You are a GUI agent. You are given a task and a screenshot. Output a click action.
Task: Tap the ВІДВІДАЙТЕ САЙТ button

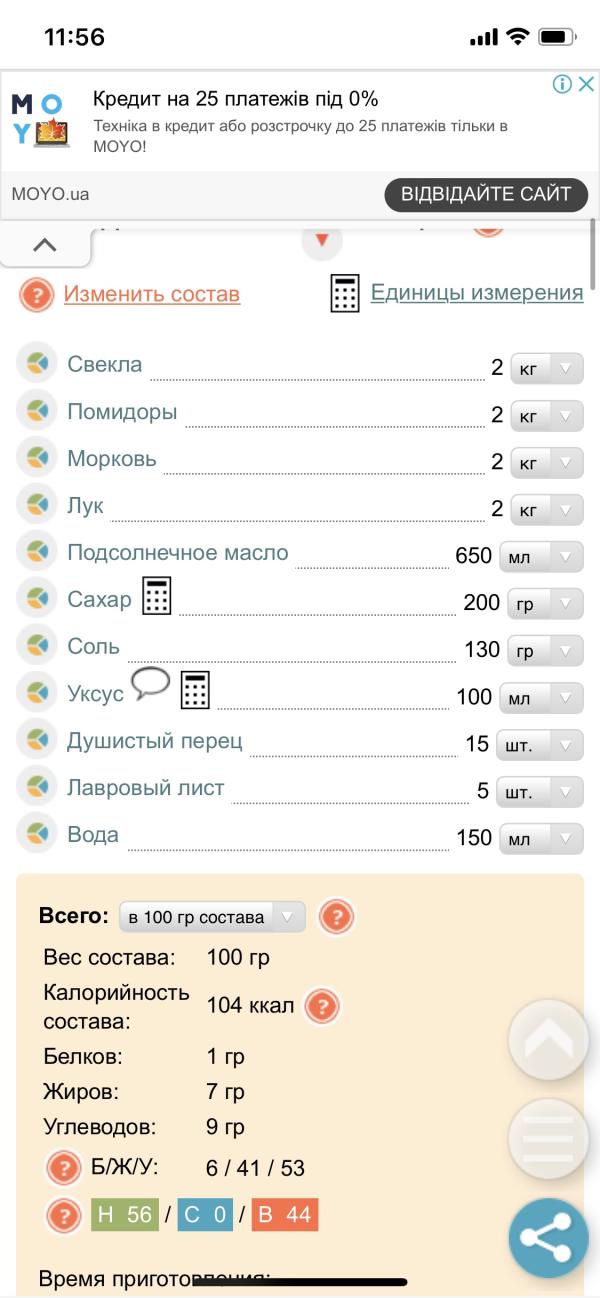[486, 194]
